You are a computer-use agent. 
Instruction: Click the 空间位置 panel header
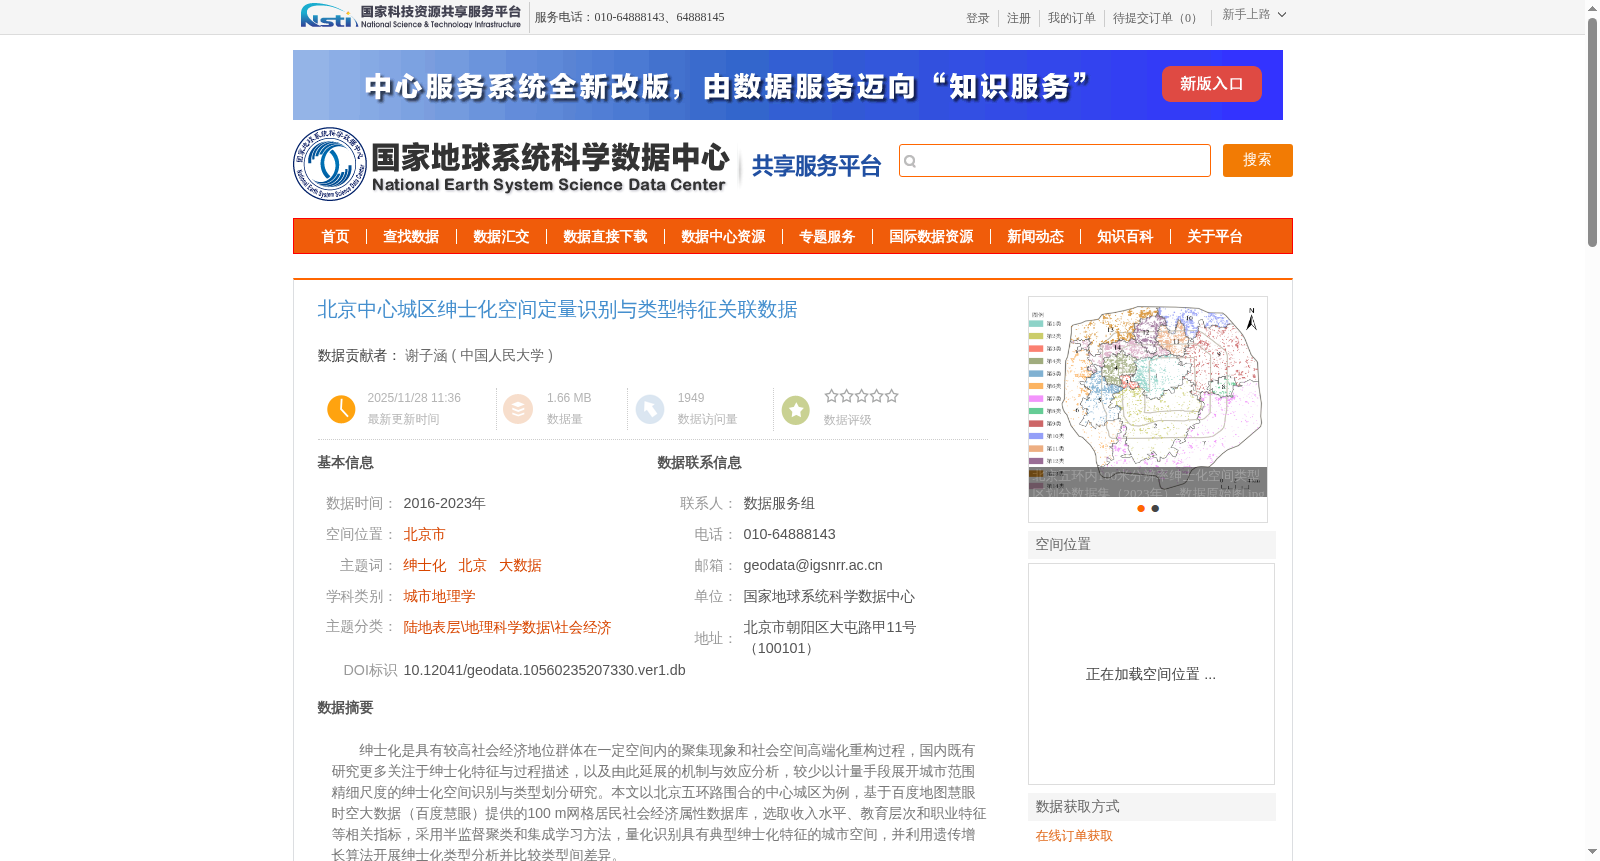click(1152, 545)
